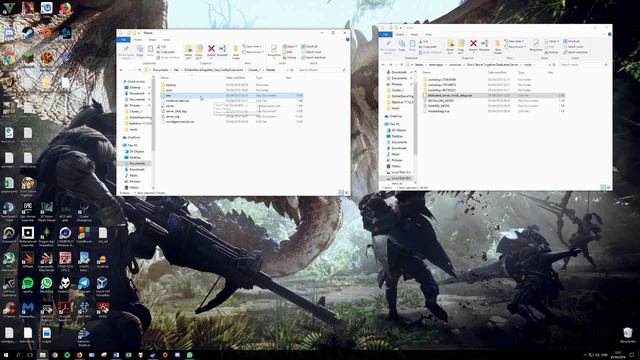Create a New folder in the mods window
This screenshot has width=640, height=360.
[498, 46]
